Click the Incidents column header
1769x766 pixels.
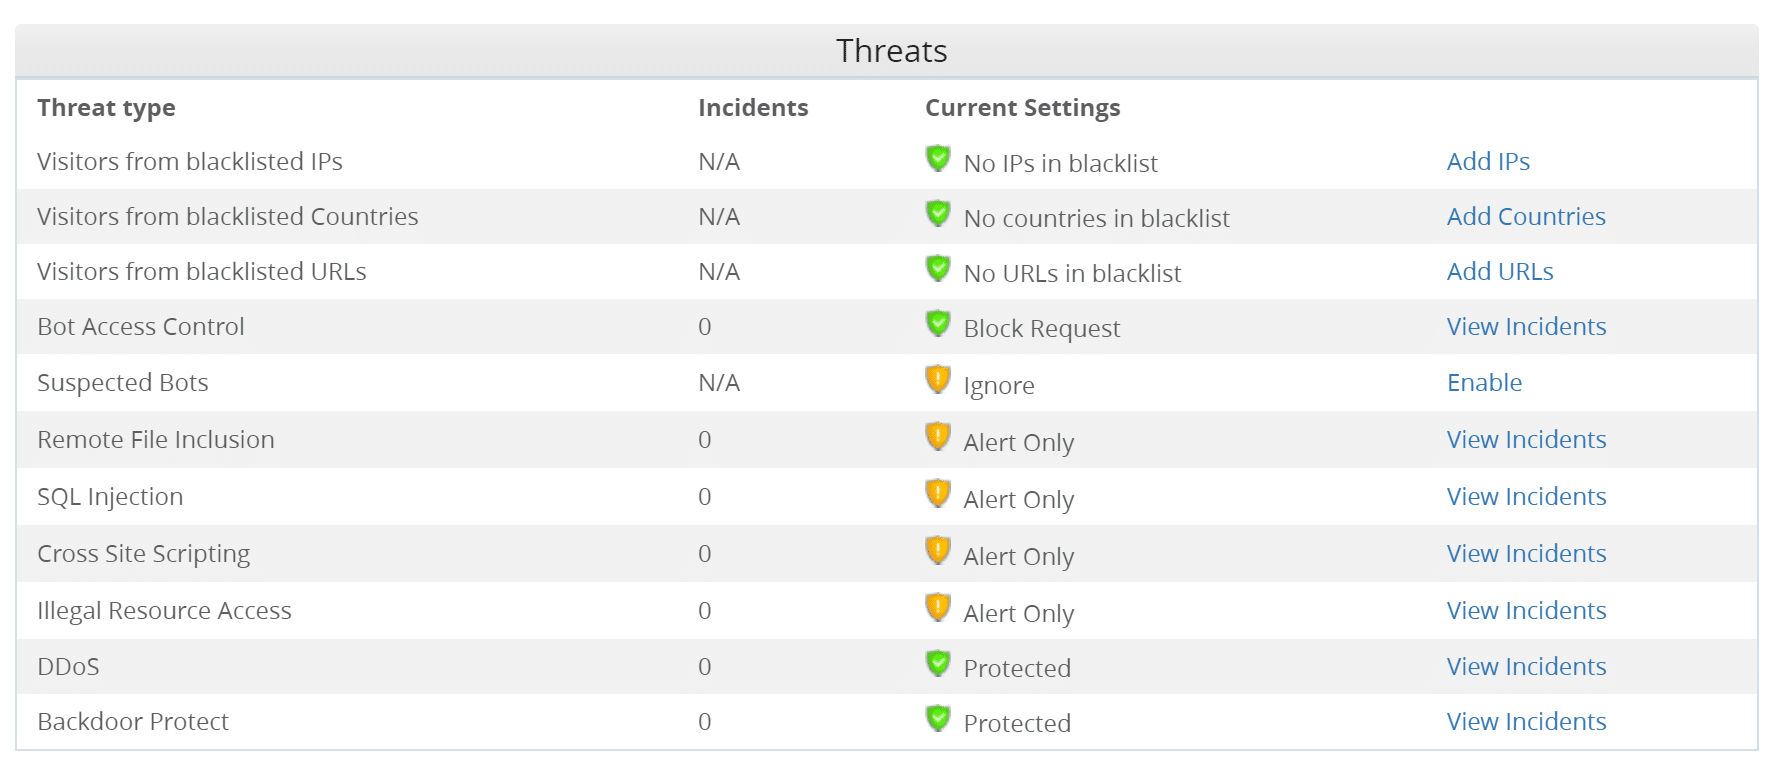753,107
